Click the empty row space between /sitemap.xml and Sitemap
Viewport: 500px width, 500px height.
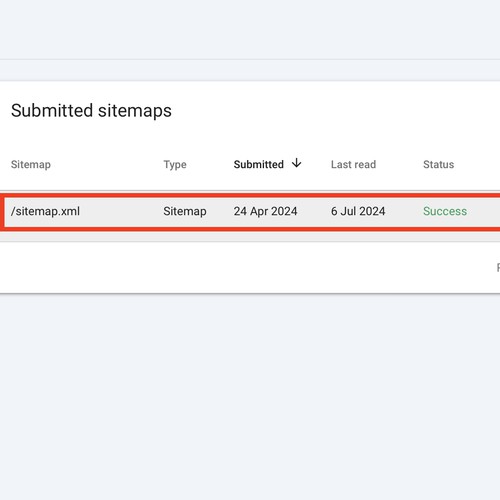click(x=122, y=211)
